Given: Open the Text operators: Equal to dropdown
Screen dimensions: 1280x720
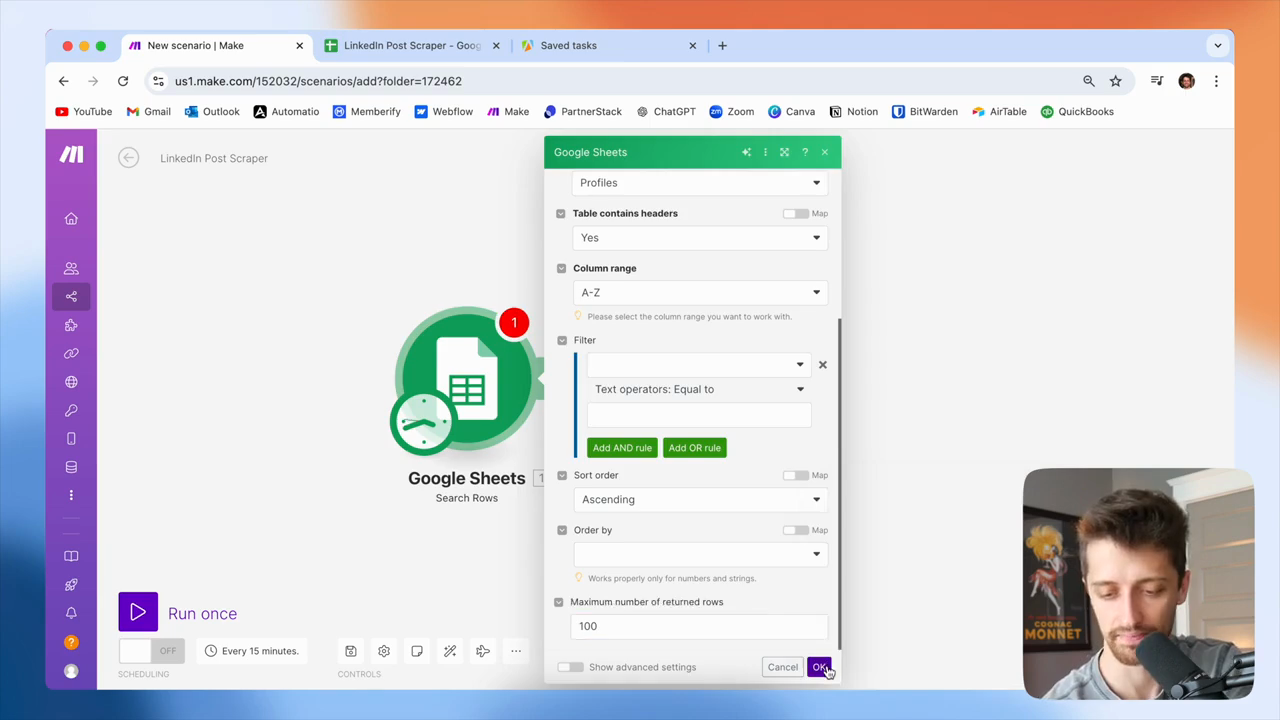Looking at the screenshot, I should click(x=699, y=389).
